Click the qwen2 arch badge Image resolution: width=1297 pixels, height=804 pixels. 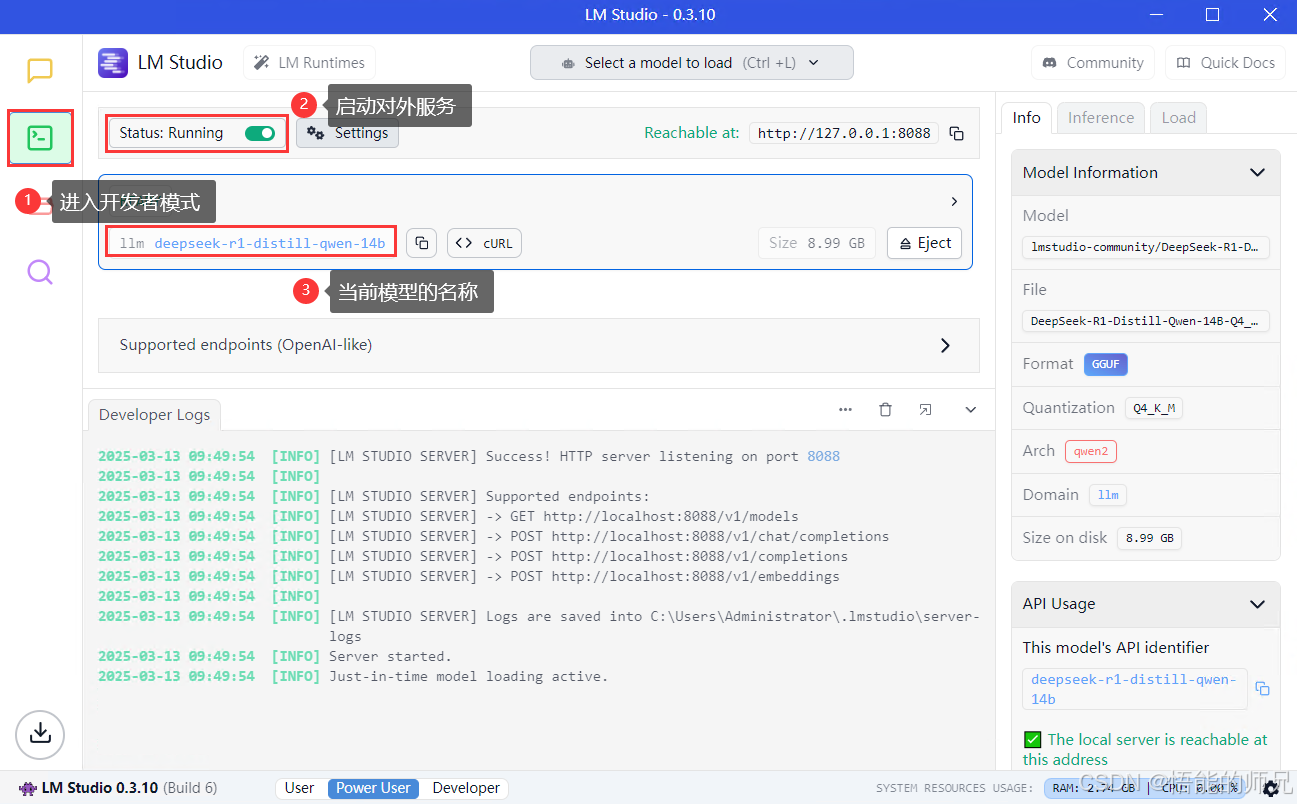(1091, 451)
